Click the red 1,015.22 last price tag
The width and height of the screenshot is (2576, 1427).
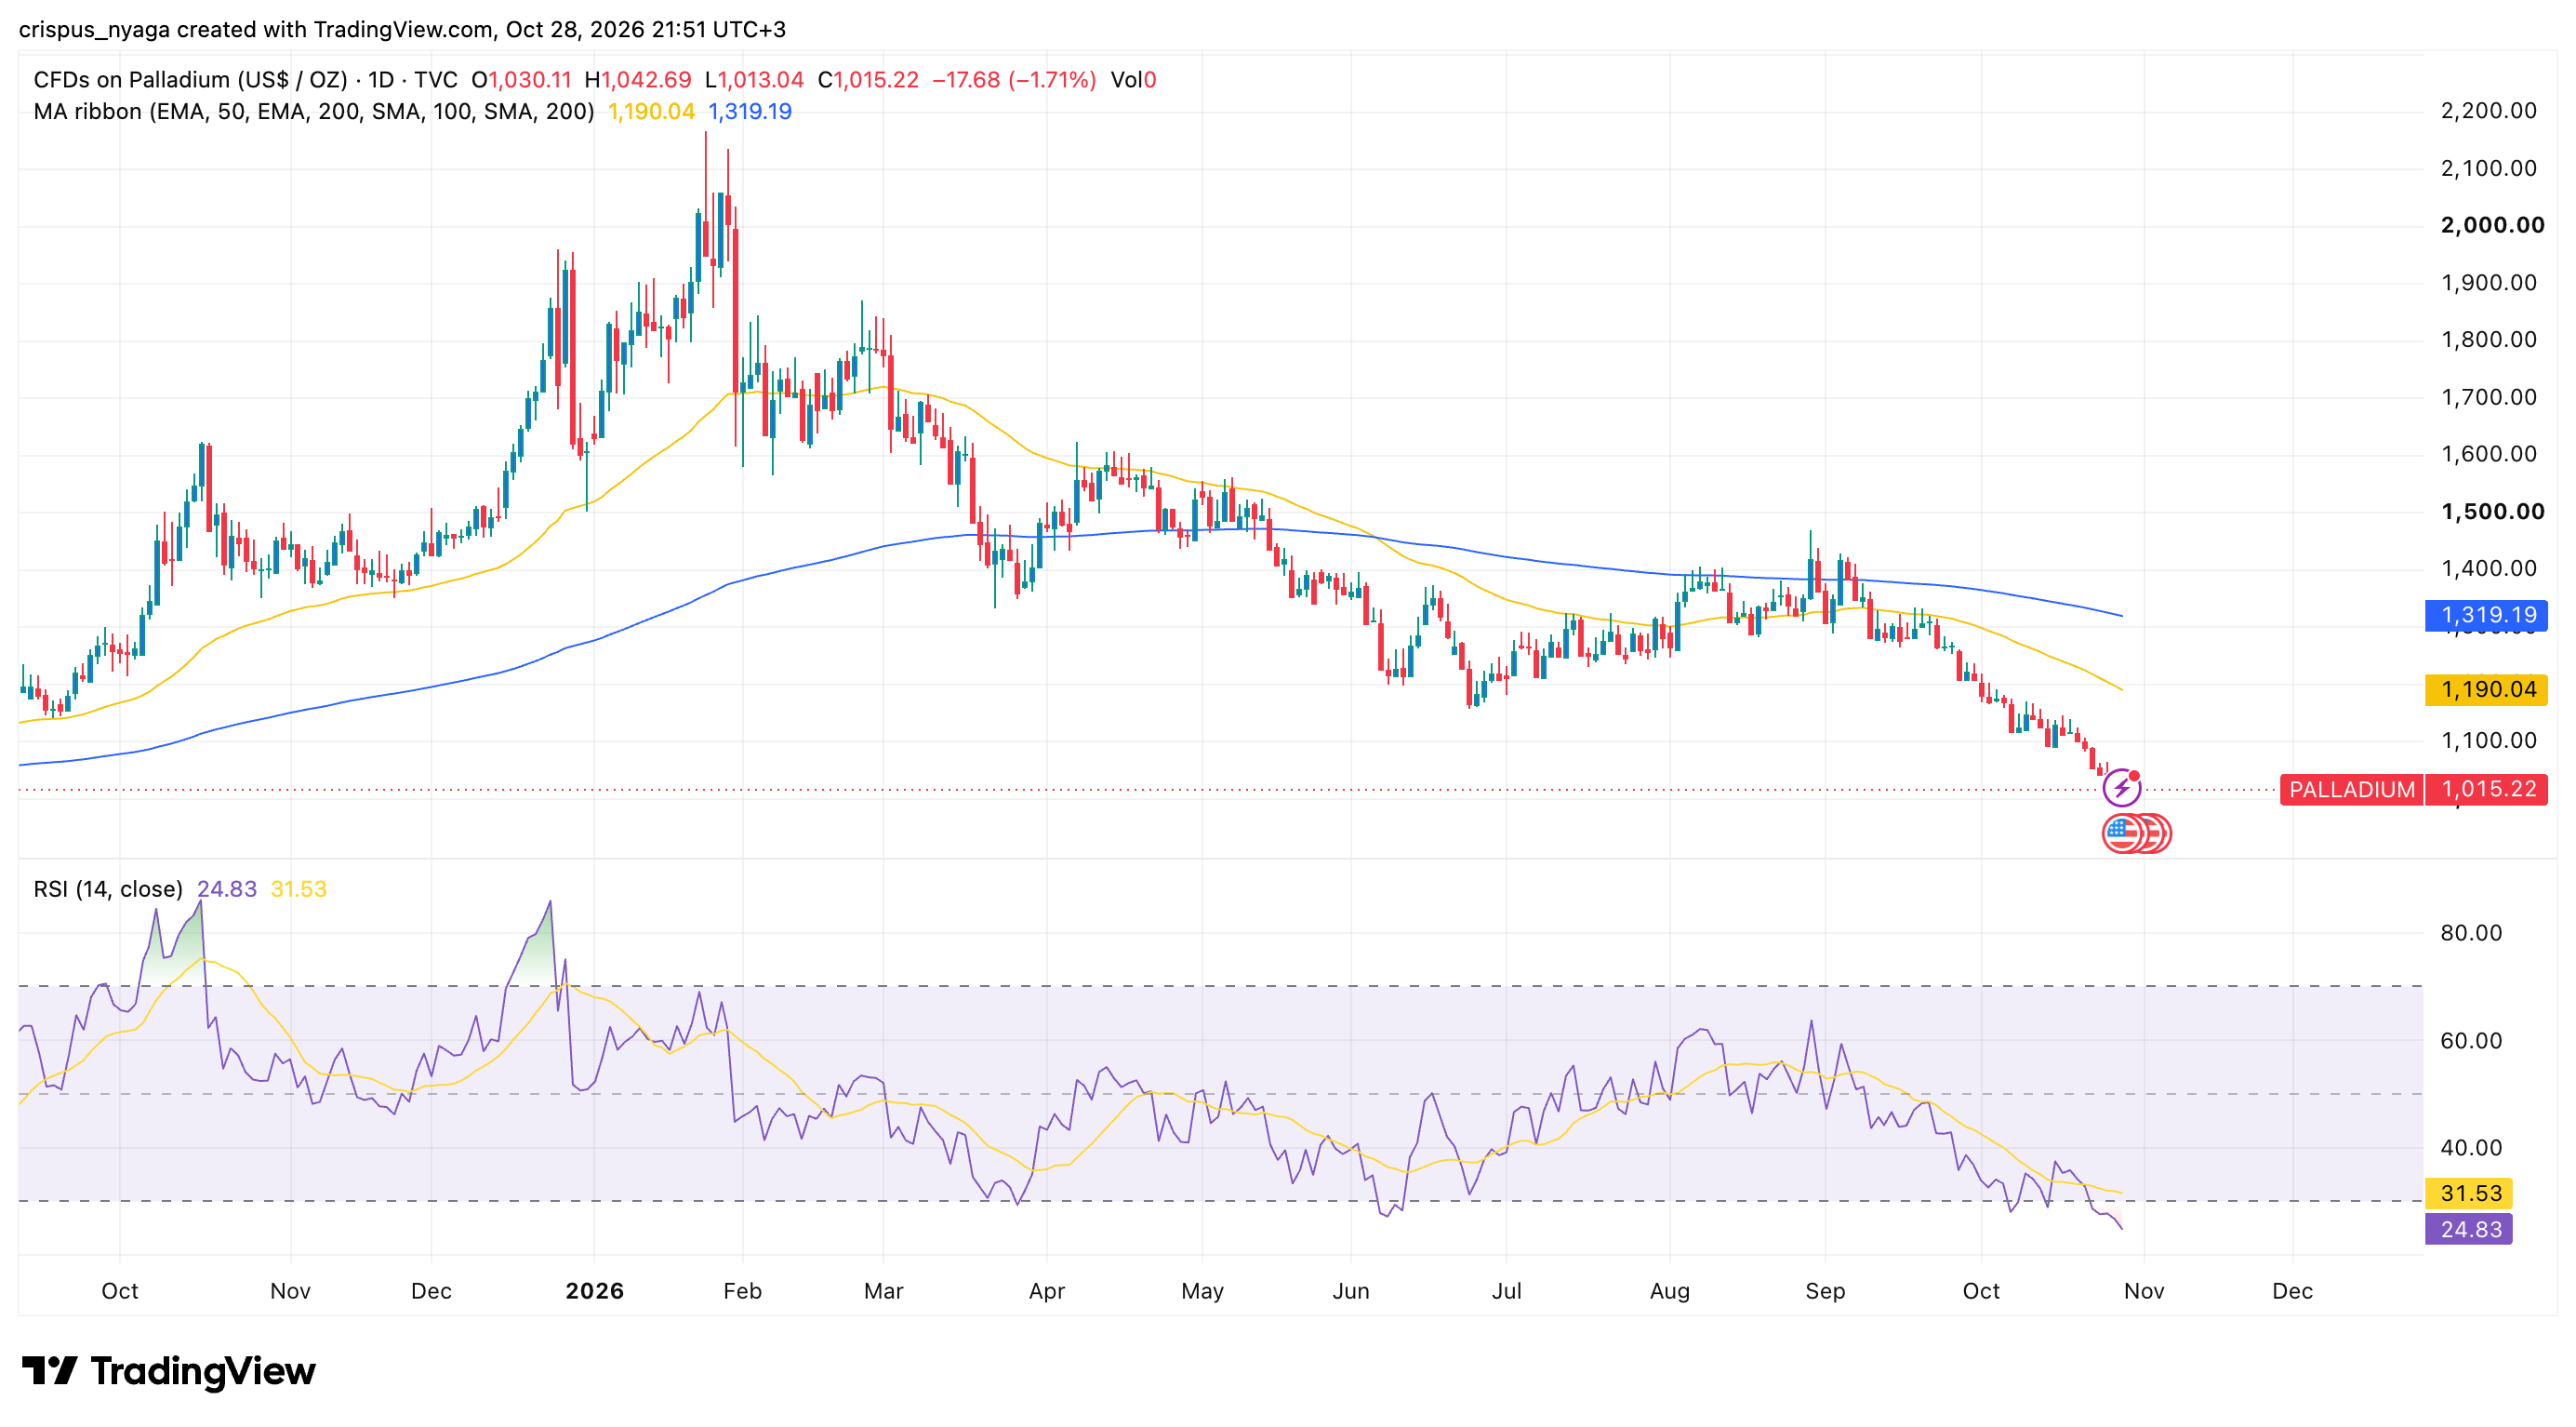pos(2487,789)
